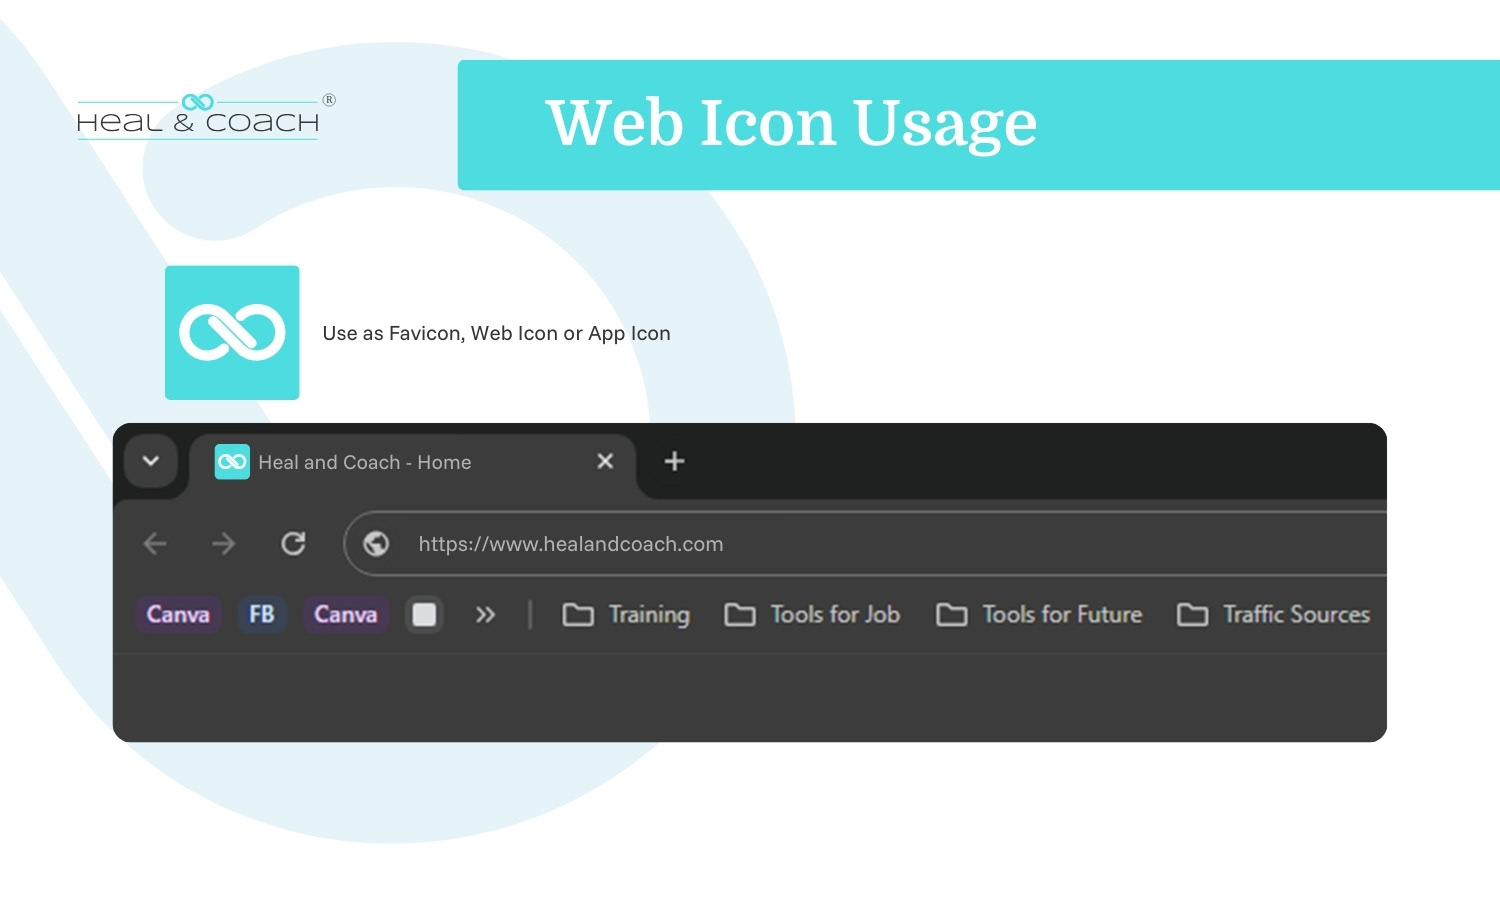Open the tab search dropdown arrow
Viewport: 1500px width, 900px height.
point(151,461)
